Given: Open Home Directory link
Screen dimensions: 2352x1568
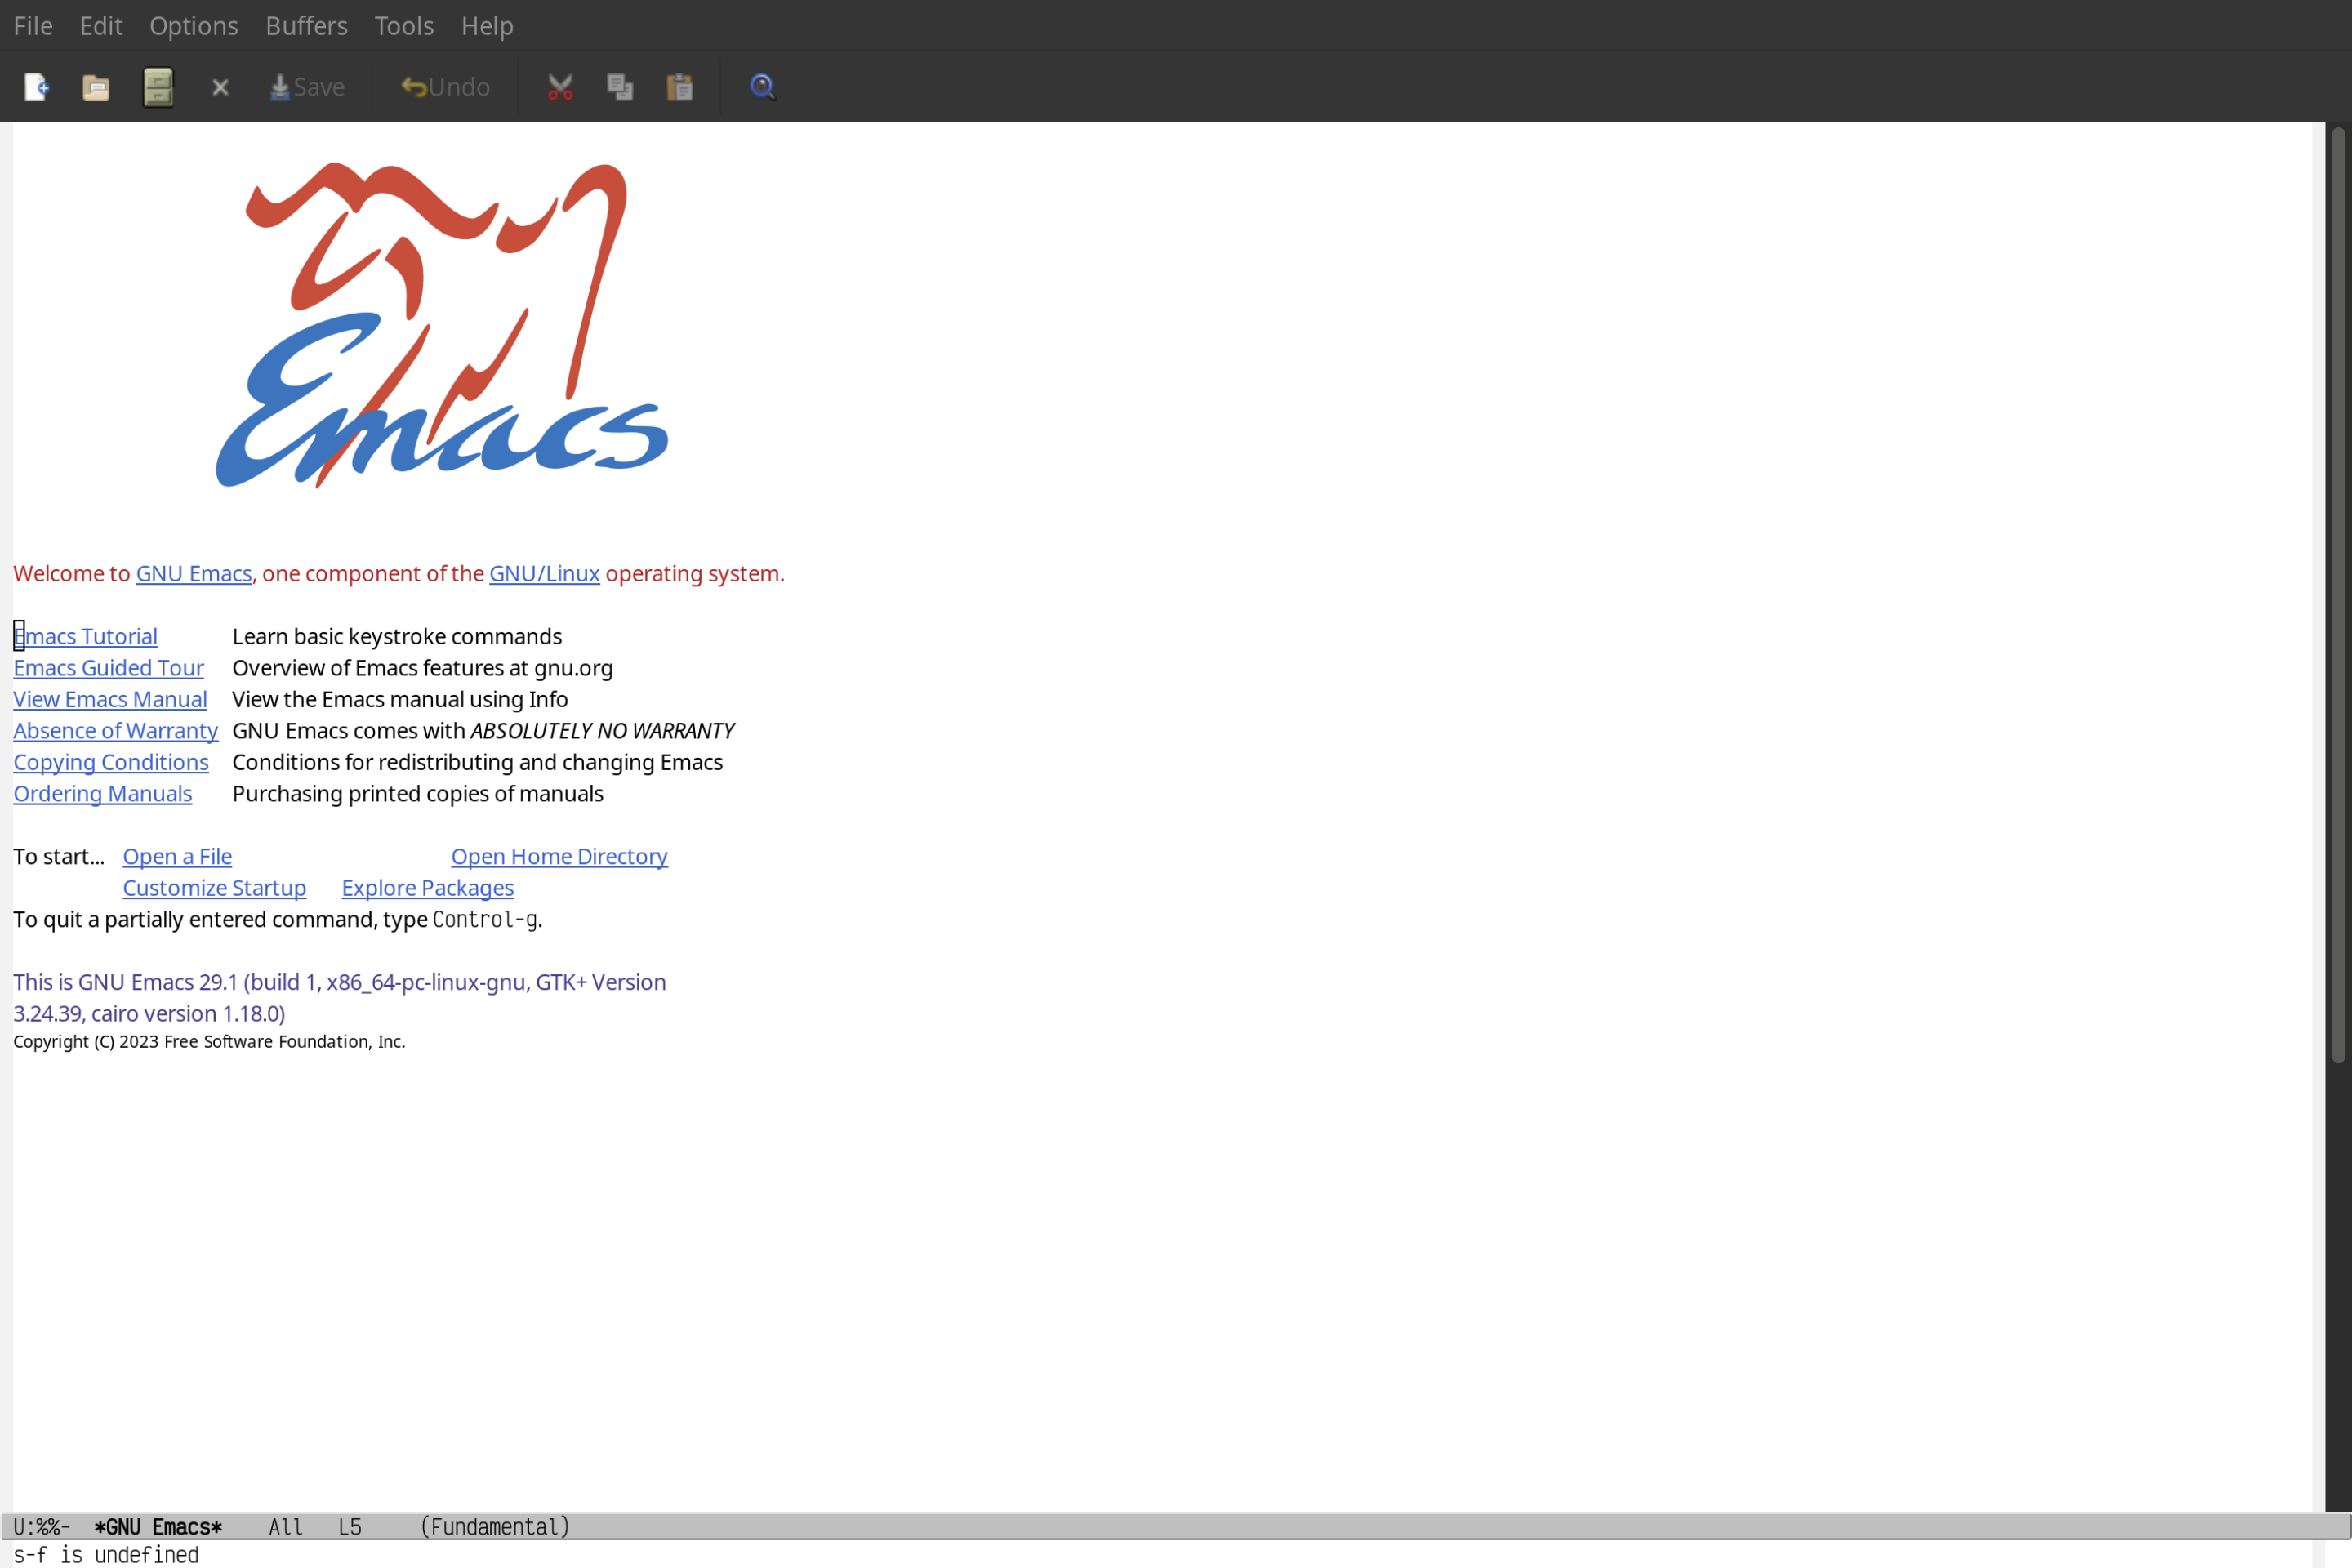Looking at the screenshot, I should point(559,856).
